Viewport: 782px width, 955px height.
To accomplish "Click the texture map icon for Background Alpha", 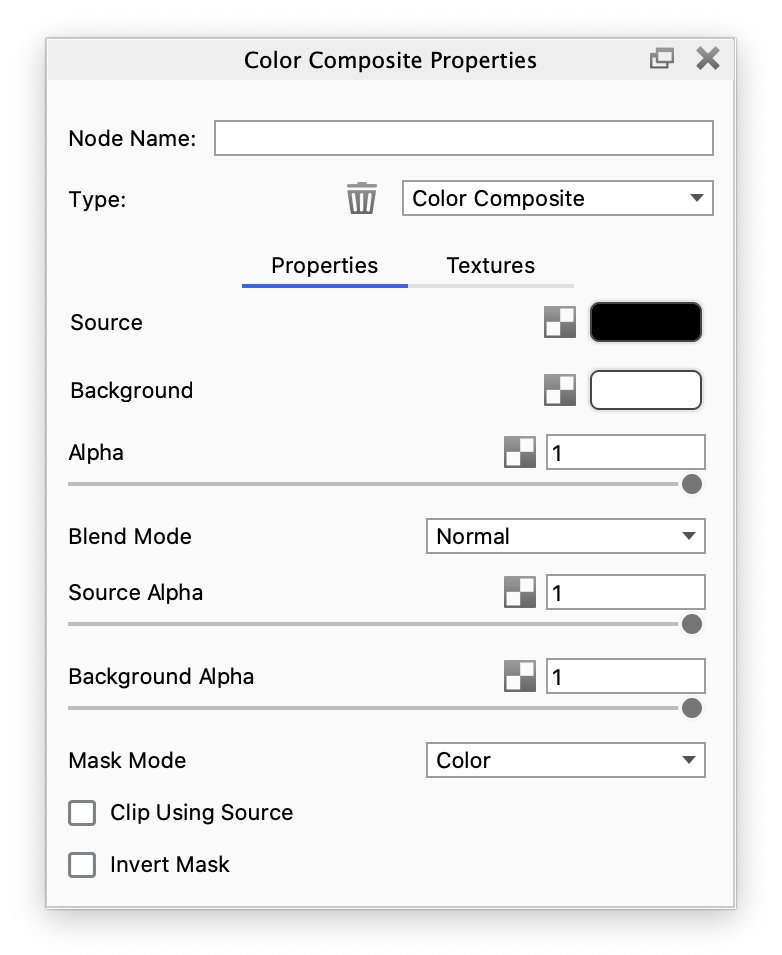I will (x=520, y=676).
